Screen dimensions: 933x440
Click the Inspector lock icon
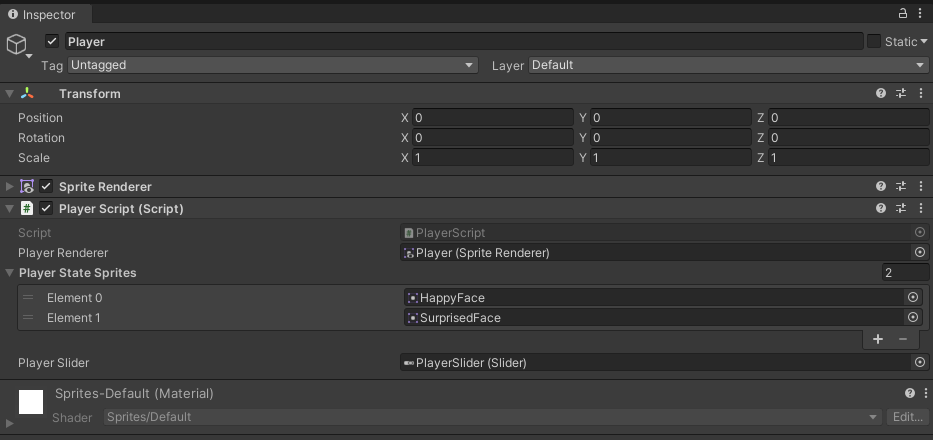tap(903, 13)
